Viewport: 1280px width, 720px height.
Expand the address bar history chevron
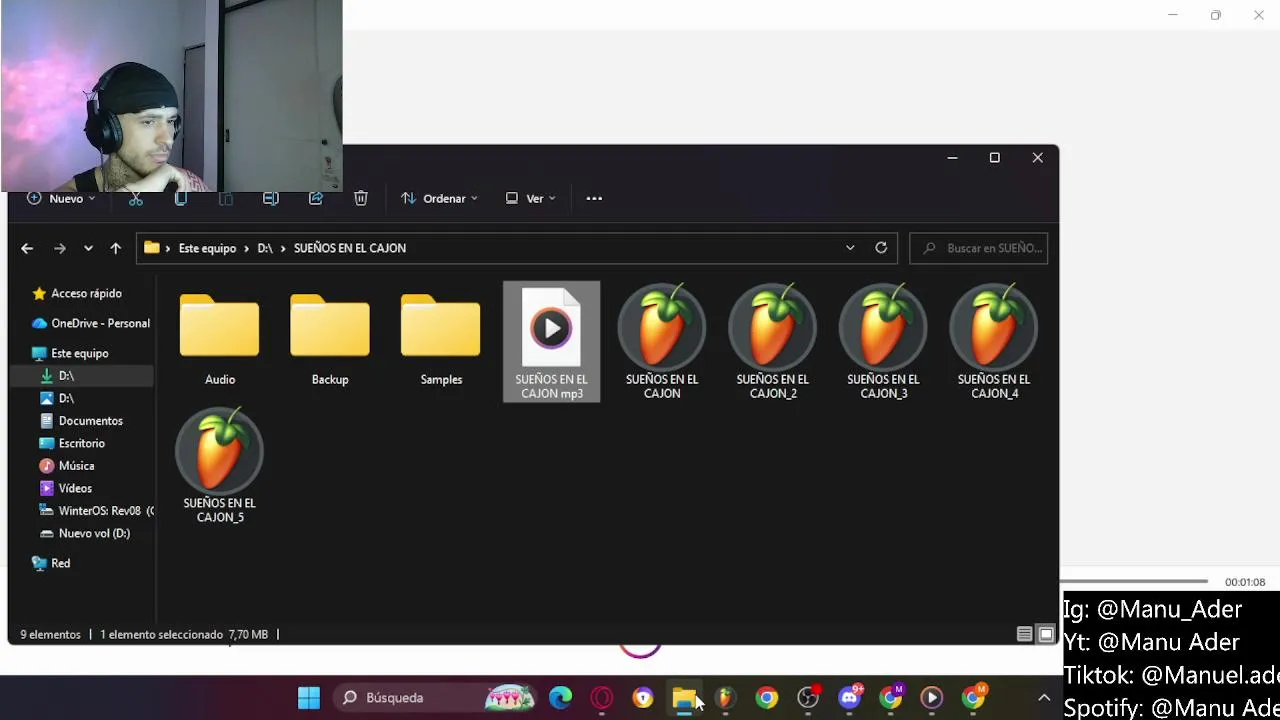[850, 248]
